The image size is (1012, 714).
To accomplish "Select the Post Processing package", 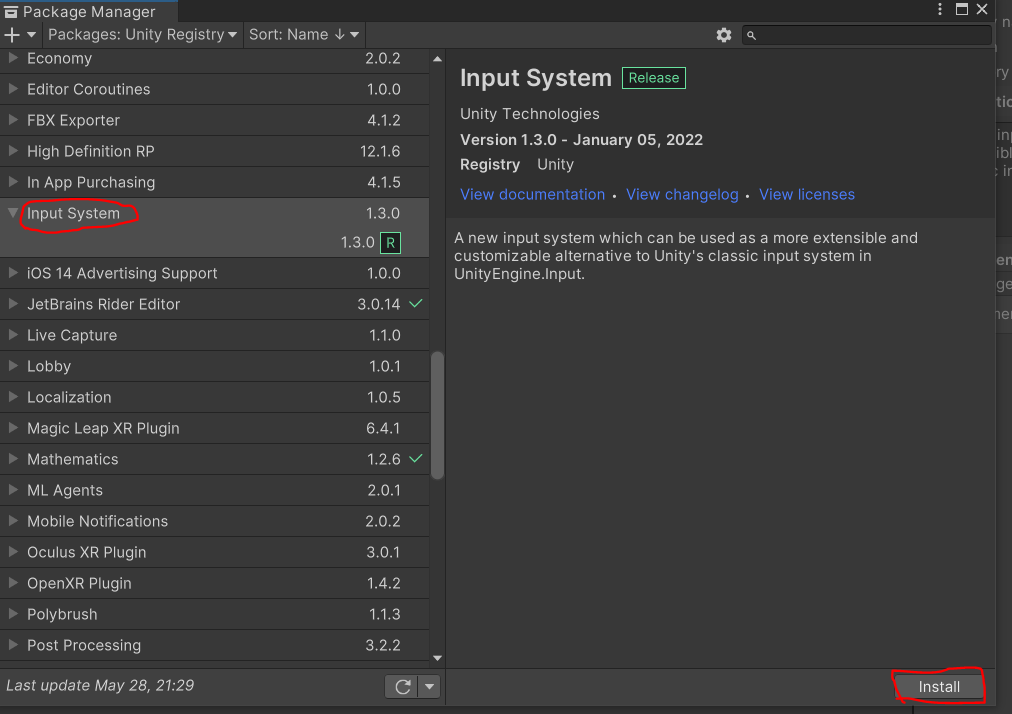I will pyautogui.click(x=214, y=645).
